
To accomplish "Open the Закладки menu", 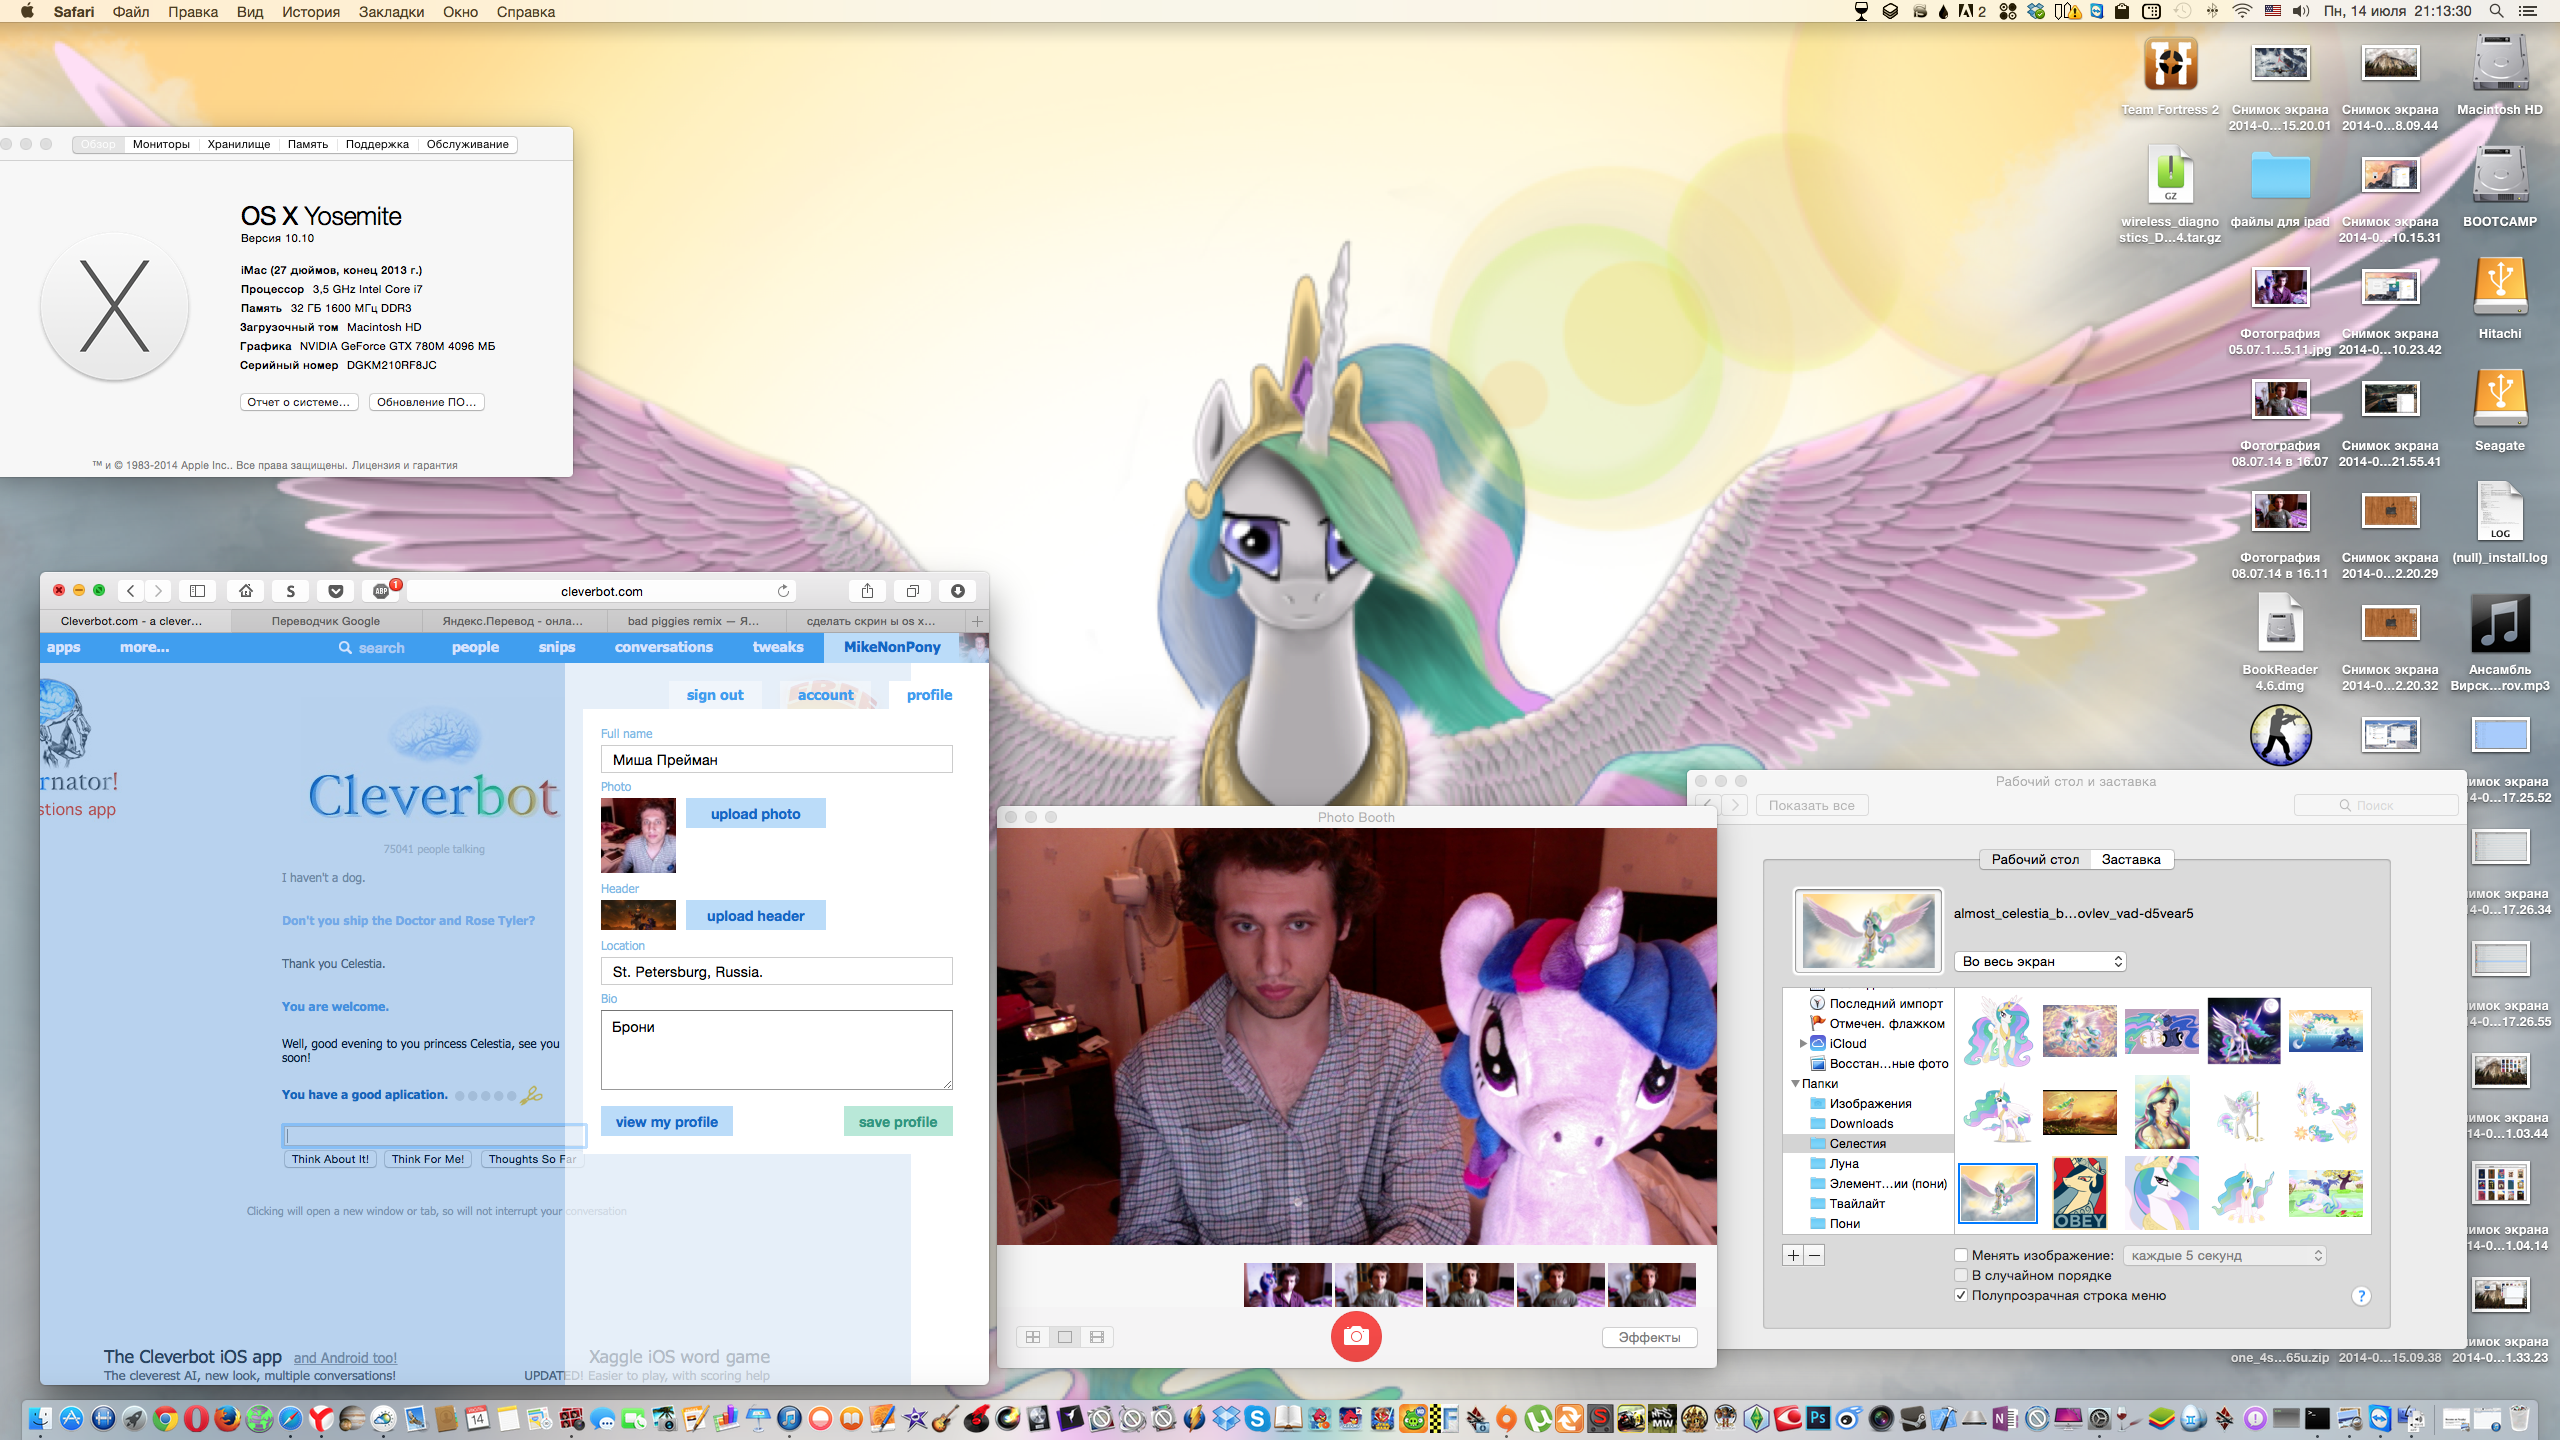I will 391,11.
